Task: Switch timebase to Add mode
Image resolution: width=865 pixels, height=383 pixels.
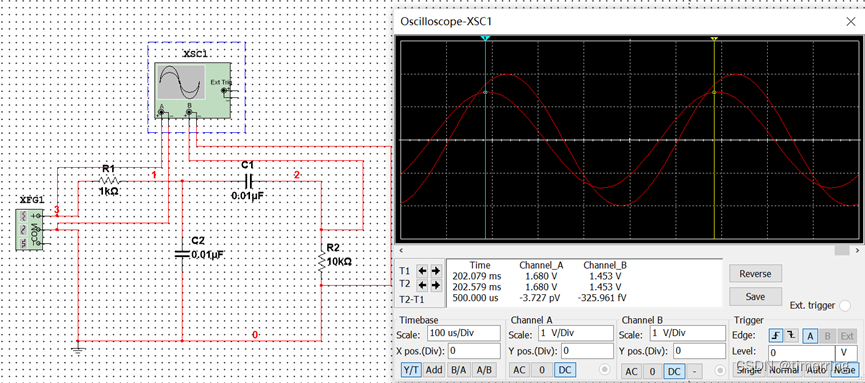Action: 434,370
